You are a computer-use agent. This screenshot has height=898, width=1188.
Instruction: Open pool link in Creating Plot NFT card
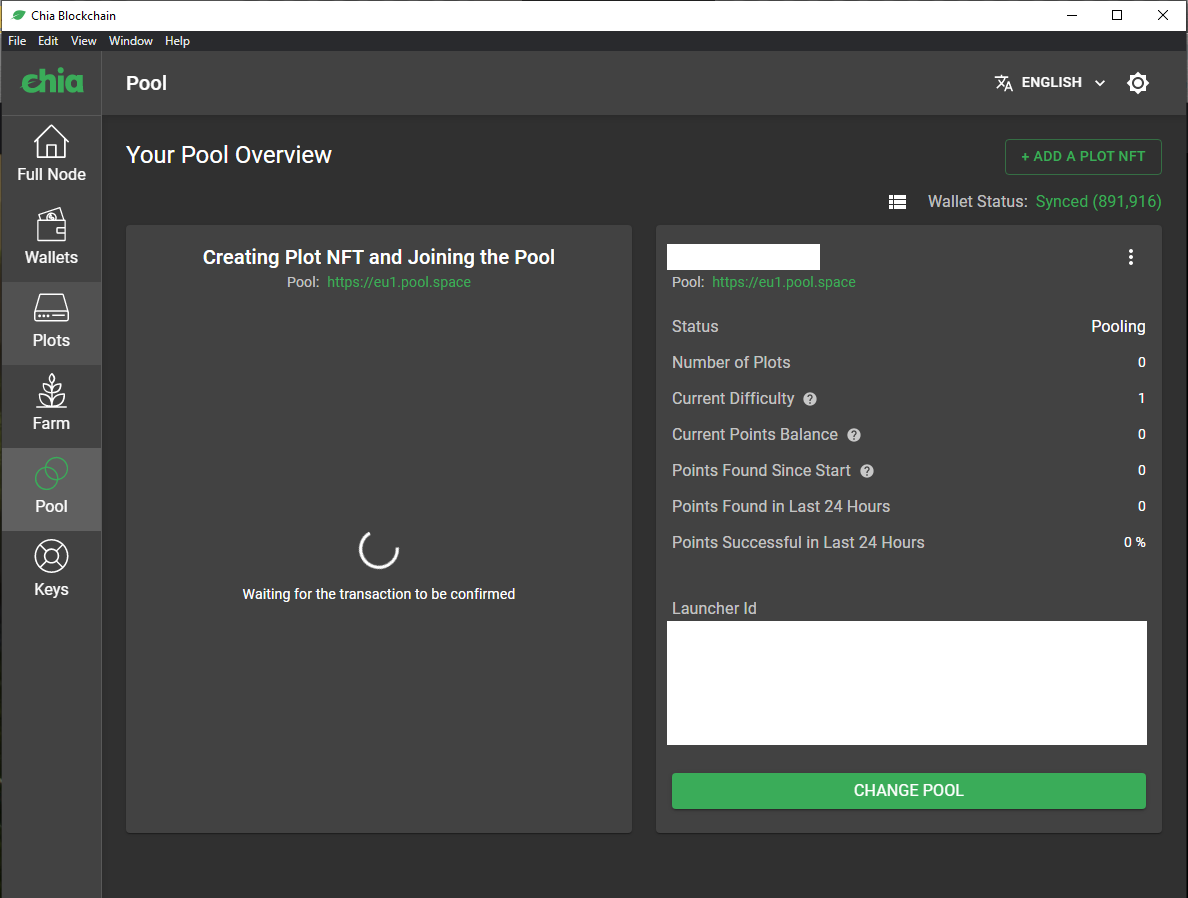pos(399,282)
